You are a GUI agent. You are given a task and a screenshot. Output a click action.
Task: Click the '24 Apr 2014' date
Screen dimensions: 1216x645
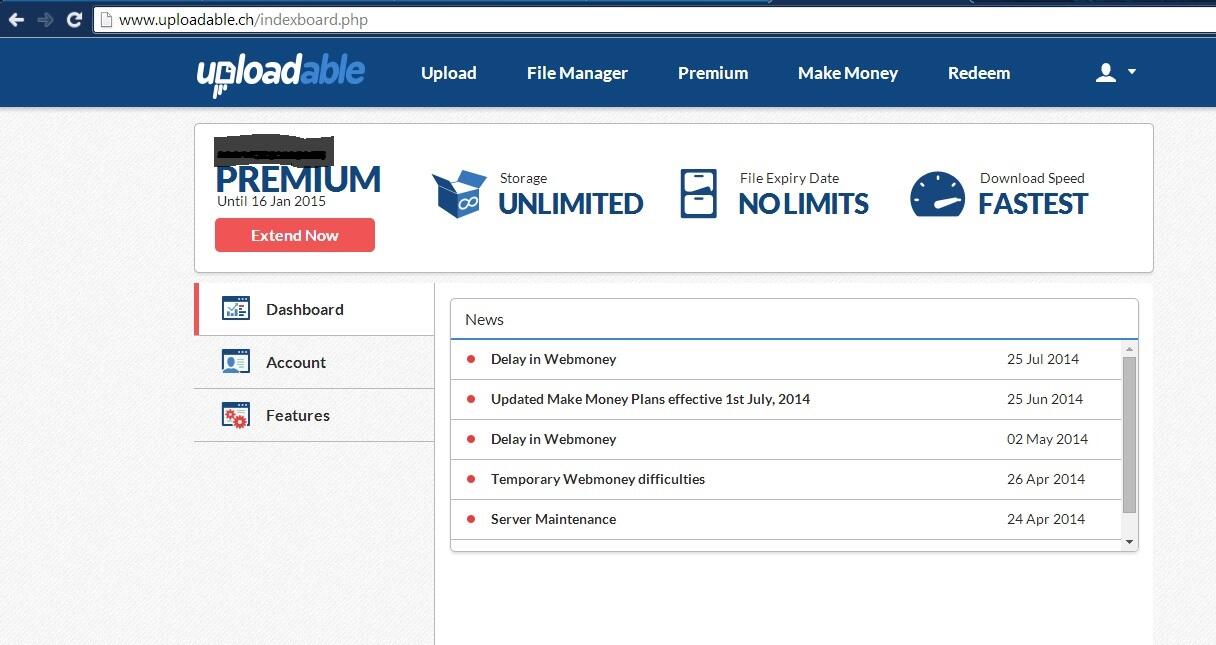tap(1046, 519)
